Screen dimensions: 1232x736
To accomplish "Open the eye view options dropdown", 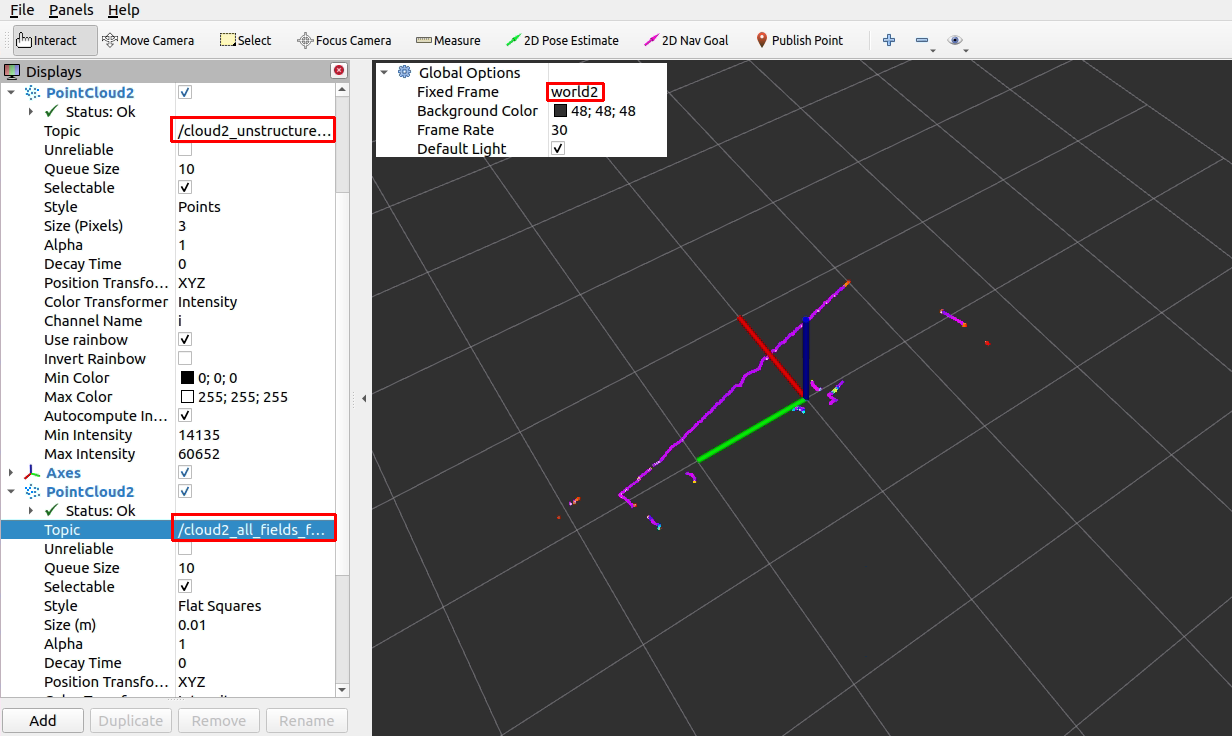I will (957, 41).
